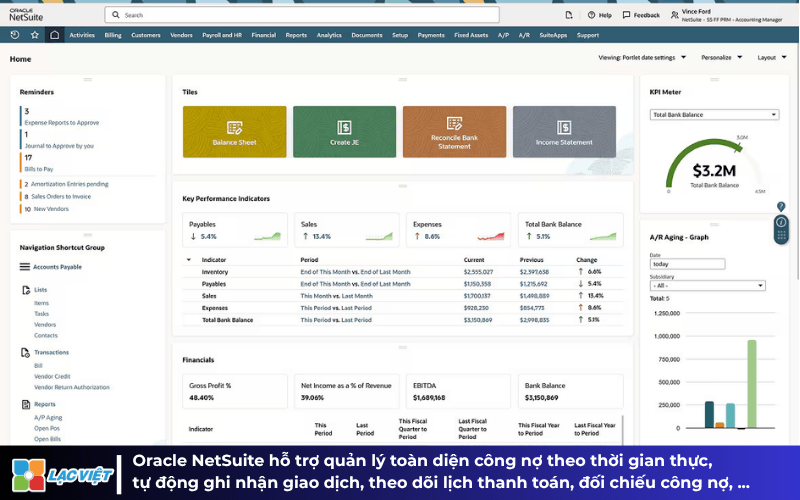800x500 pixels.
Task: Open the Create JE tile
Action: click(x=344, y=132)
